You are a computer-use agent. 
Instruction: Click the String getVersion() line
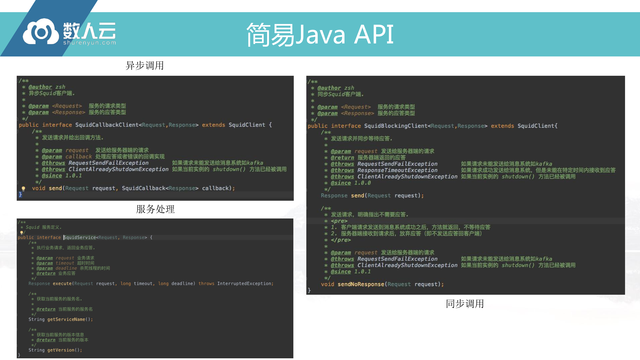pyautogui.click(x=55, y=350)
